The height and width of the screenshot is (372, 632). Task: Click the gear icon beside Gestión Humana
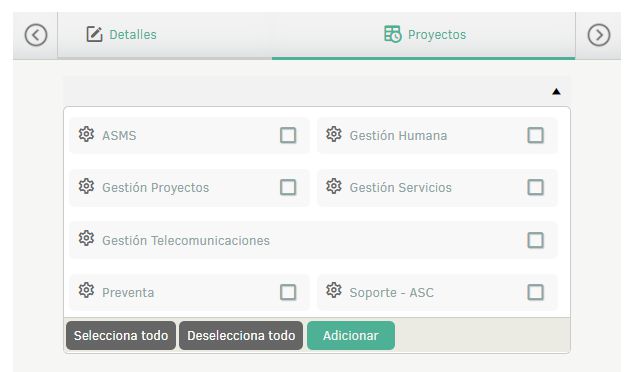tap(334, 134)
